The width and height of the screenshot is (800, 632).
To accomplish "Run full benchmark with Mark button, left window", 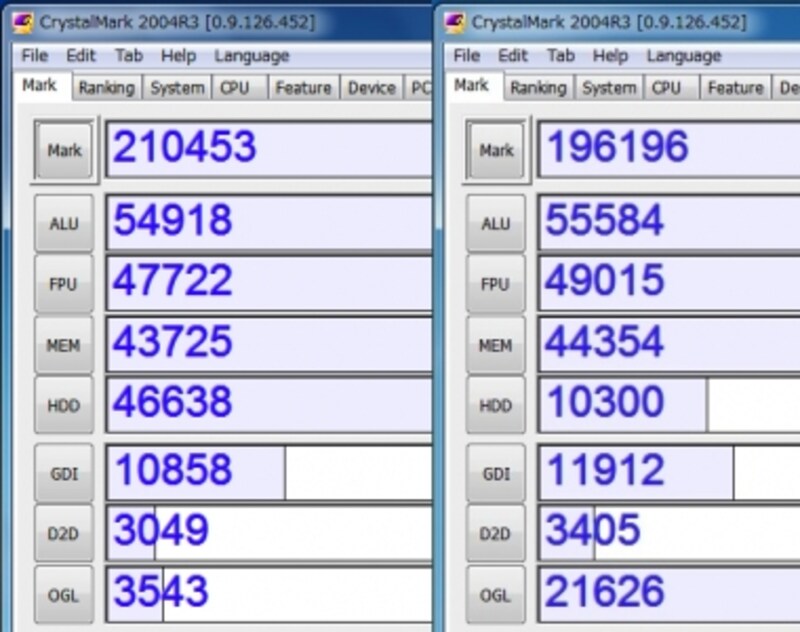I will (x=64, y=150).
